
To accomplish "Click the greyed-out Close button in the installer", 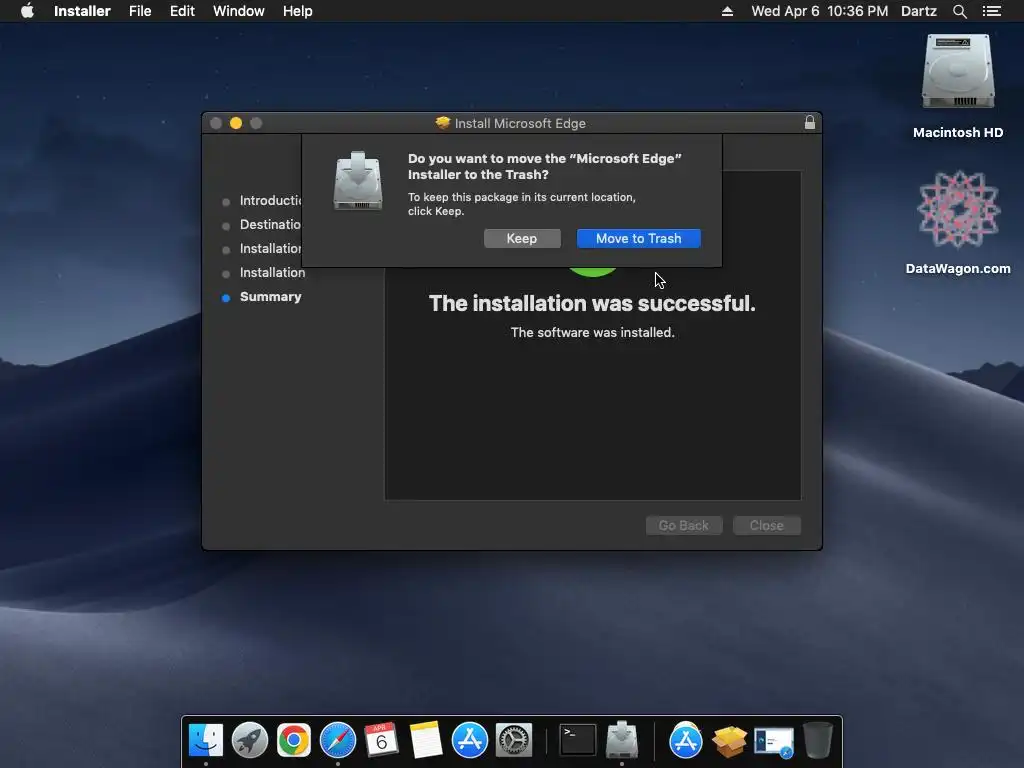I will [x=766, y=525].
